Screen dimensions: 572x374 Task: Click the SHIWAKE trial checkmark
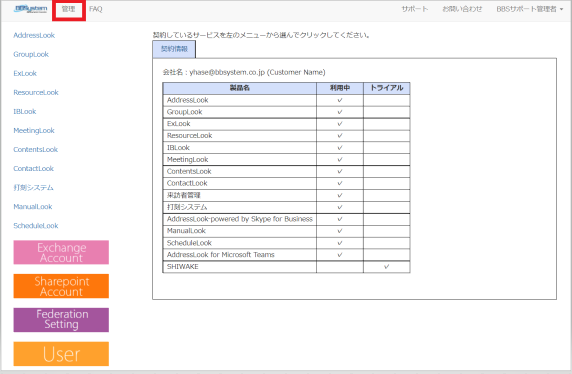click(x=387, y=267)
